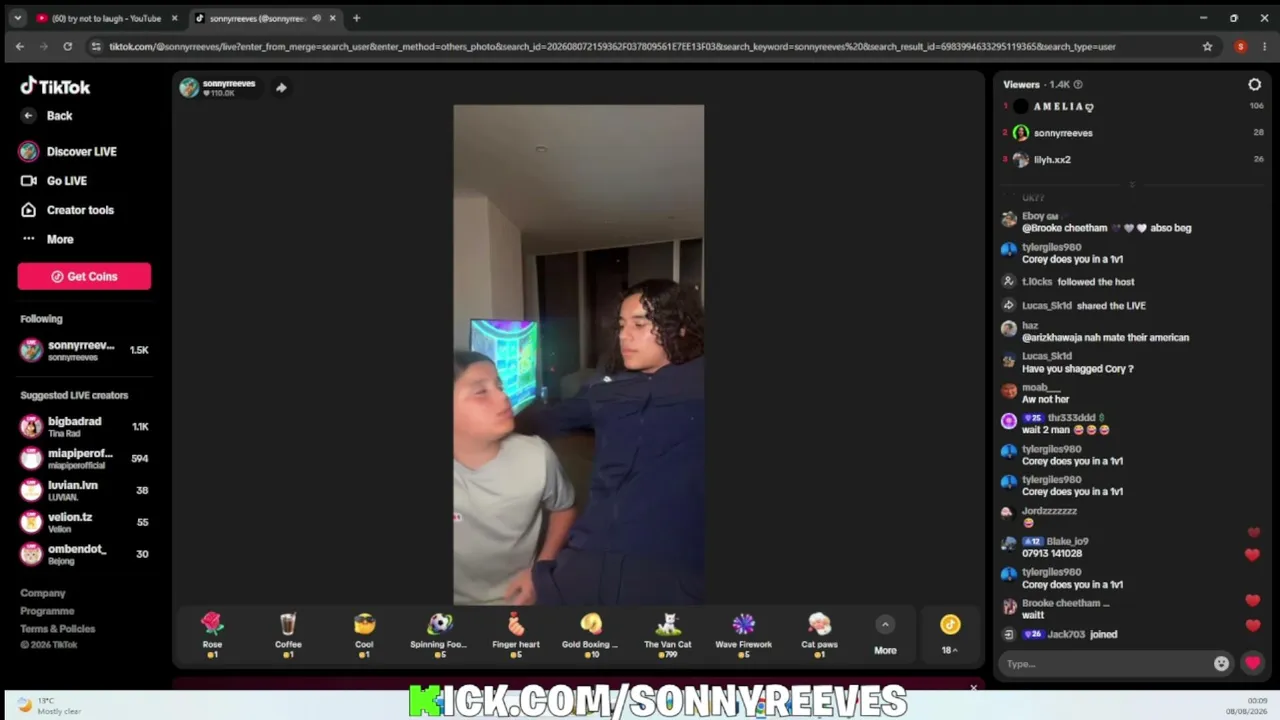The height and width of the screenshot is (720, 1280).
Task: Click commenter Jordzzzzzzz in chat
Action: click(x=1049, y=511)
